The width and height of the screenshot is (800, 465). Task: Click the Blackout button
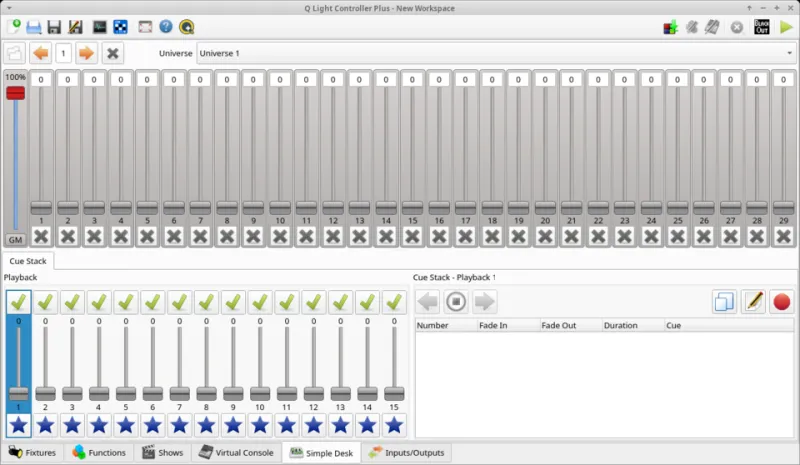[x=762, y=27]
